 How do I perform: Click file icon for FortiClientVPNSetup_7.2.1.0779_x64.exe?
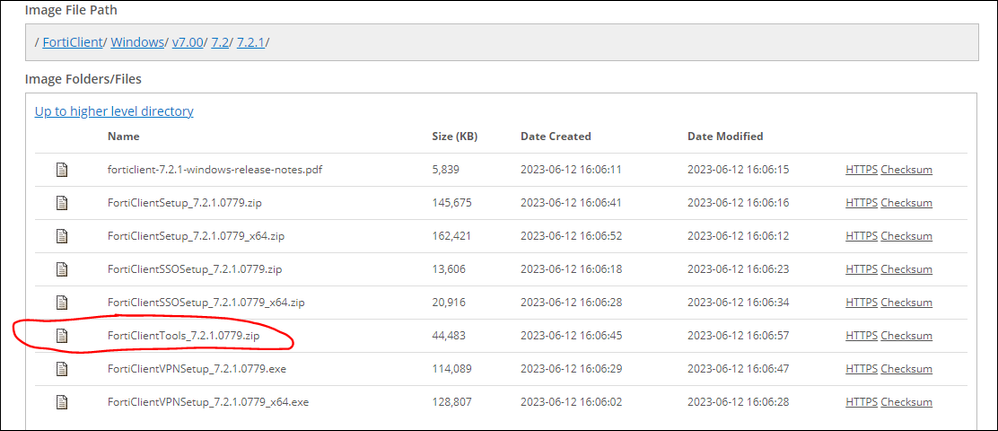62,402
